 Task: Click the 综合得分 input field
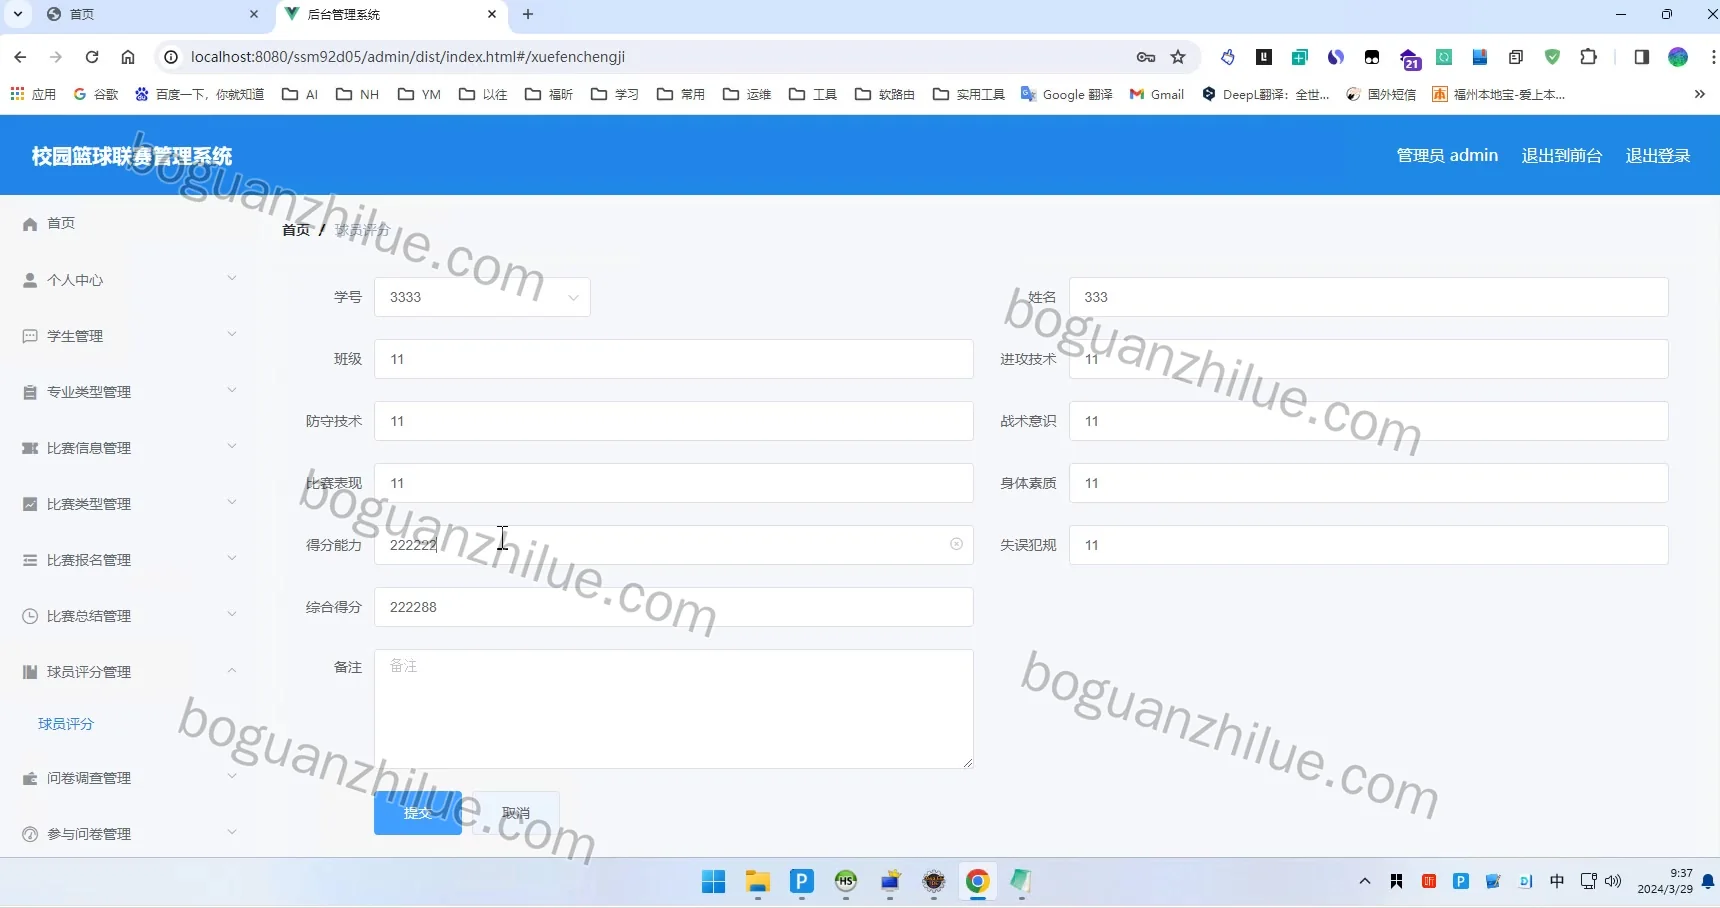click(x=673, y=607)
